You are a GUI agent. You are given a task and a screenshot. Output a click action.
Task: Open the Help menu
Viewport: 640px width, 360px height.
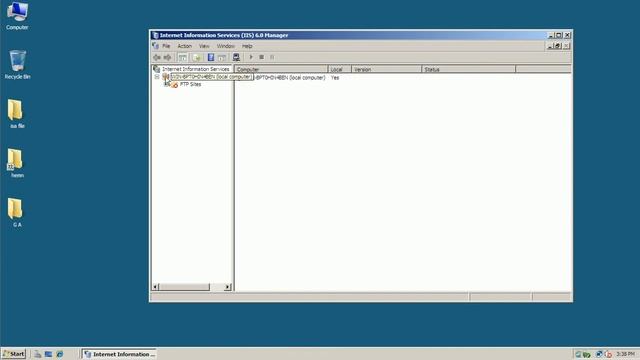click(247, 46)
